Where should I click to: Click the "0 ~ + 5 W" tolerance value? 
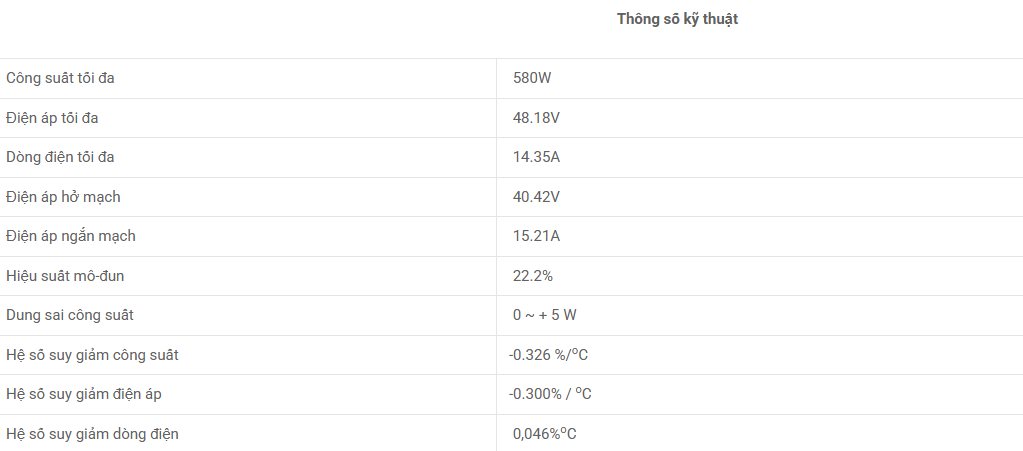tap(544, 315)
